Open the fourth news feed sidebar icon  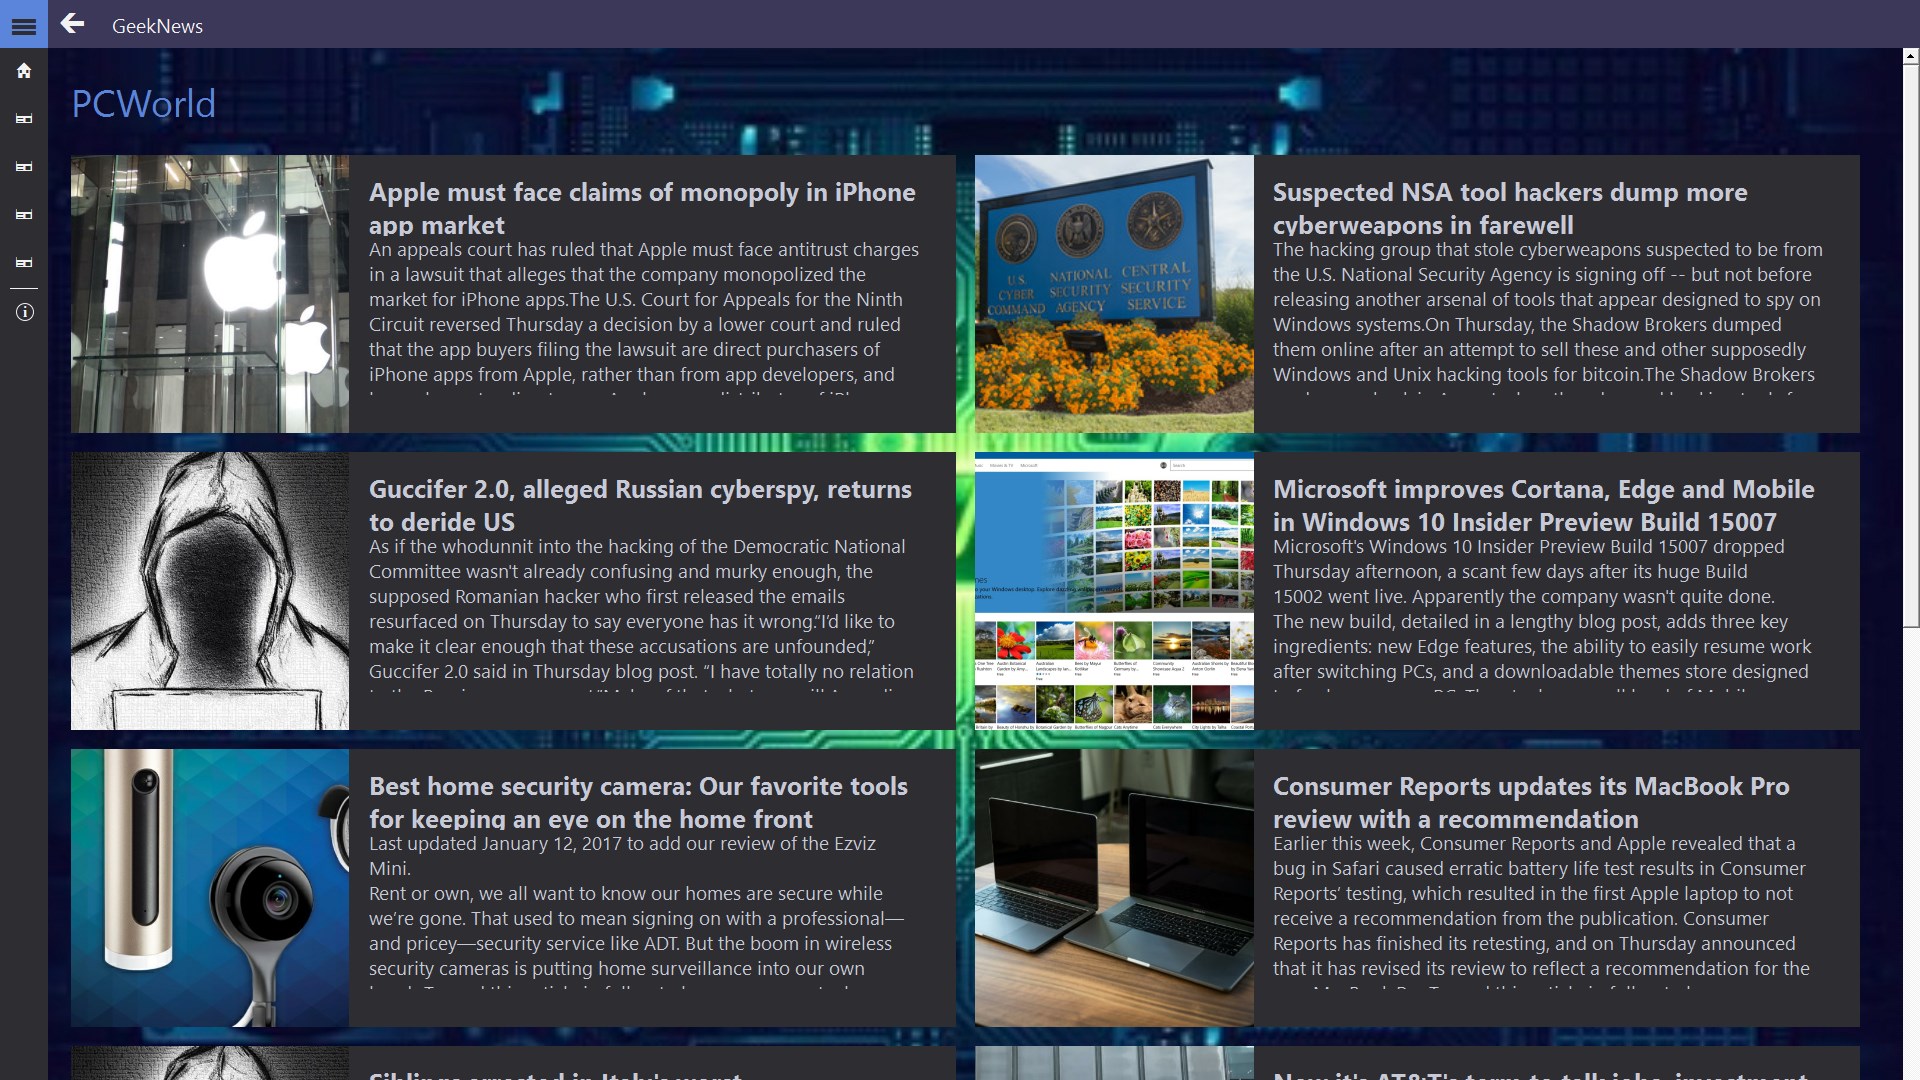pos(24,263)
